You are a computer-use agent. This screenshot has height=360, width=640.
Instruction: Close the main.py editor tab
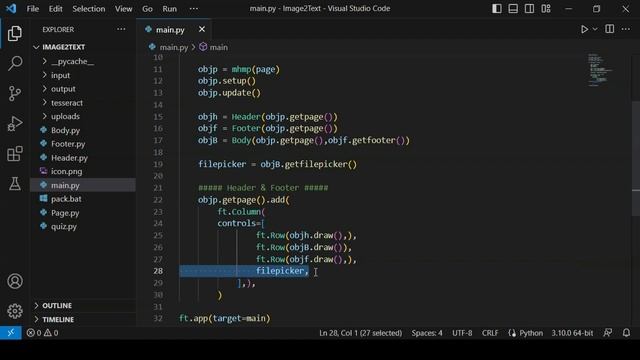pos(202,29)
